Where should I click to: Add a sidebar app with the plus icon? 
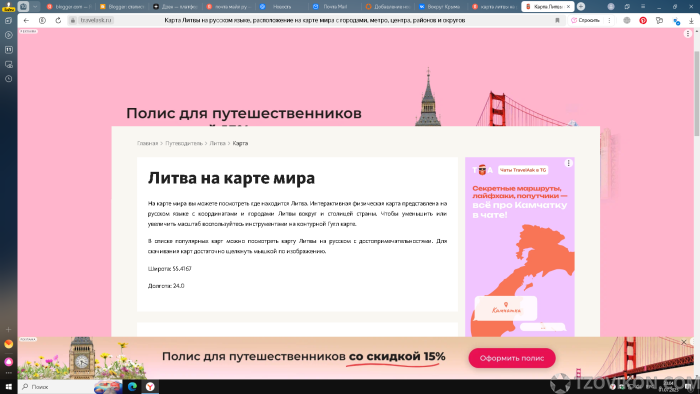pos(8,329)
